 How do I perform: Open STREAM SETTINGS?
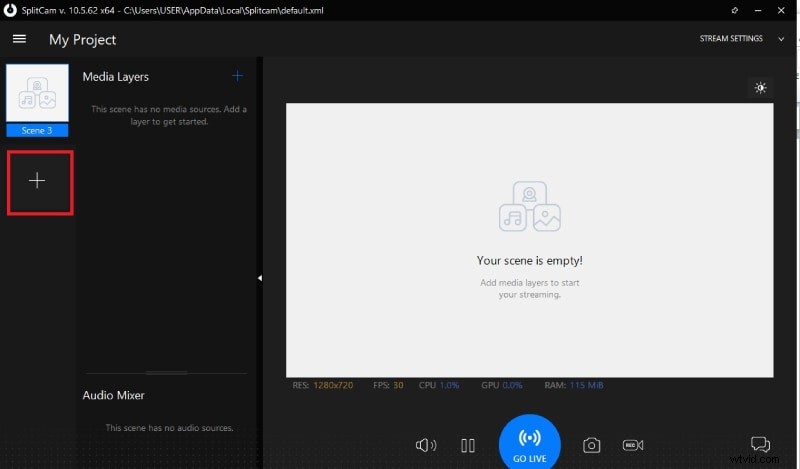tap(731, 38)
